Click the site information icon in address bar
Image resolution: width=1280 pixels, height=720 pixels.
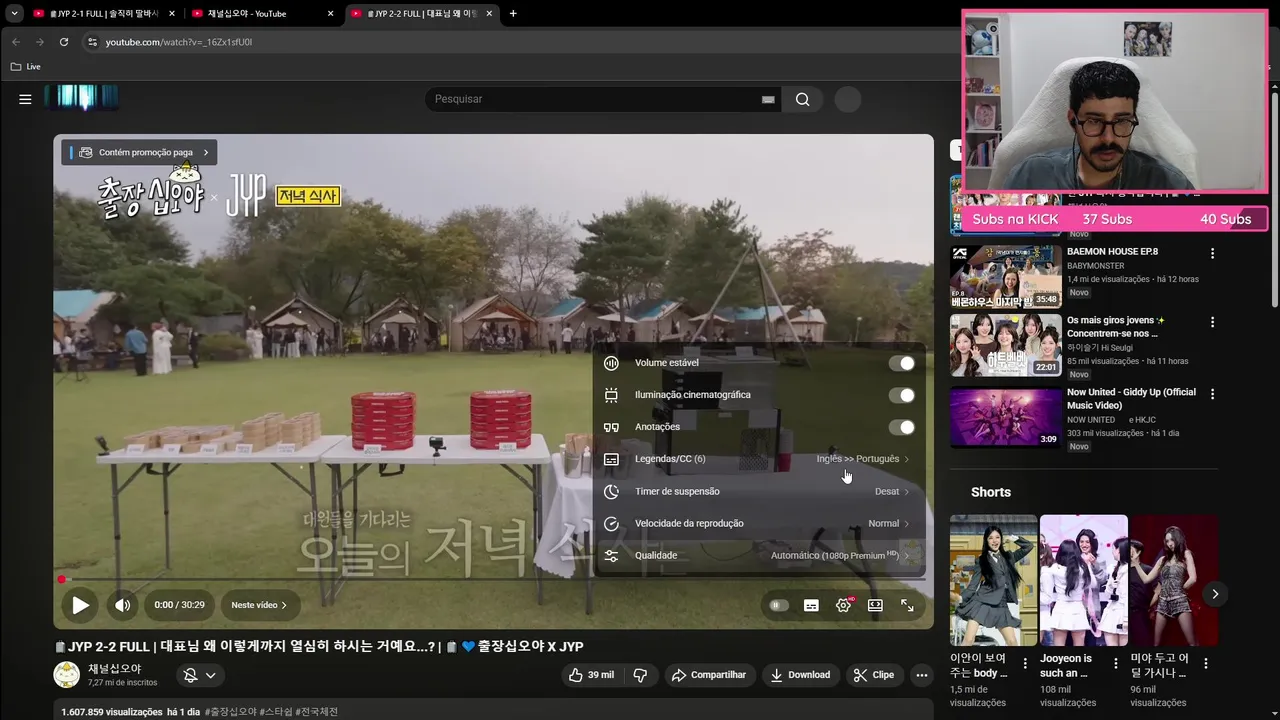click(x=92, y=42)
